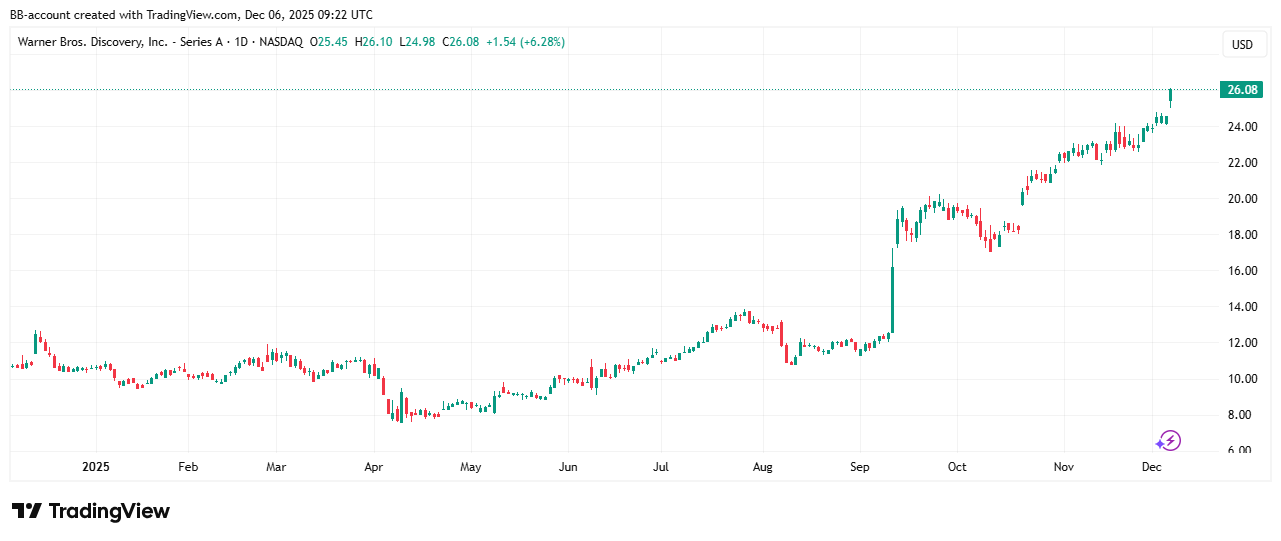Select the green 26.08 current price label
This screenshot has width=1281, height=541.
(1242, 90)
